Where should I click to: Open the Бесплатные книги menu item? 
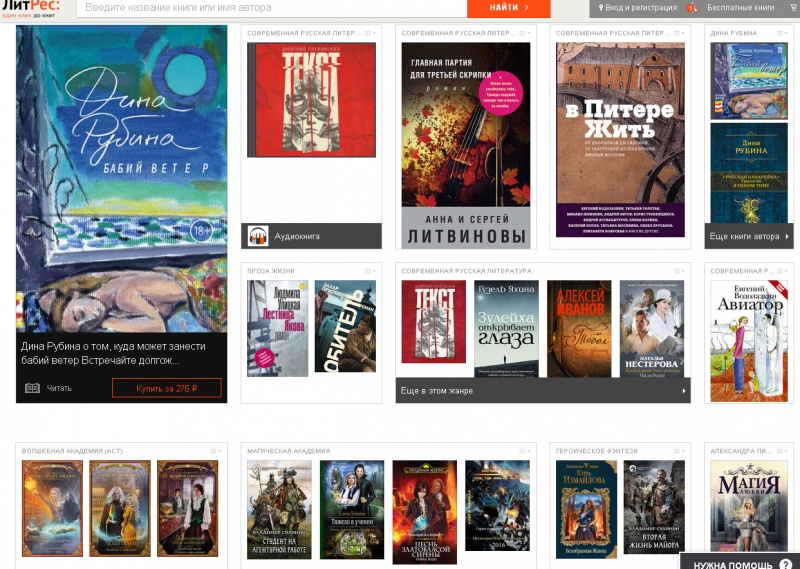click(740, 8)
